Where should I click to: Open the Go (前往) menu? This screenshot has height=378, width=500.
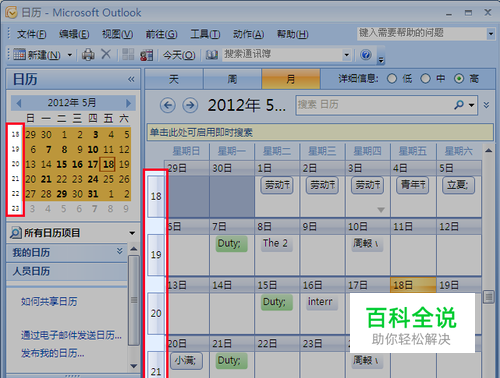[161, 34]
